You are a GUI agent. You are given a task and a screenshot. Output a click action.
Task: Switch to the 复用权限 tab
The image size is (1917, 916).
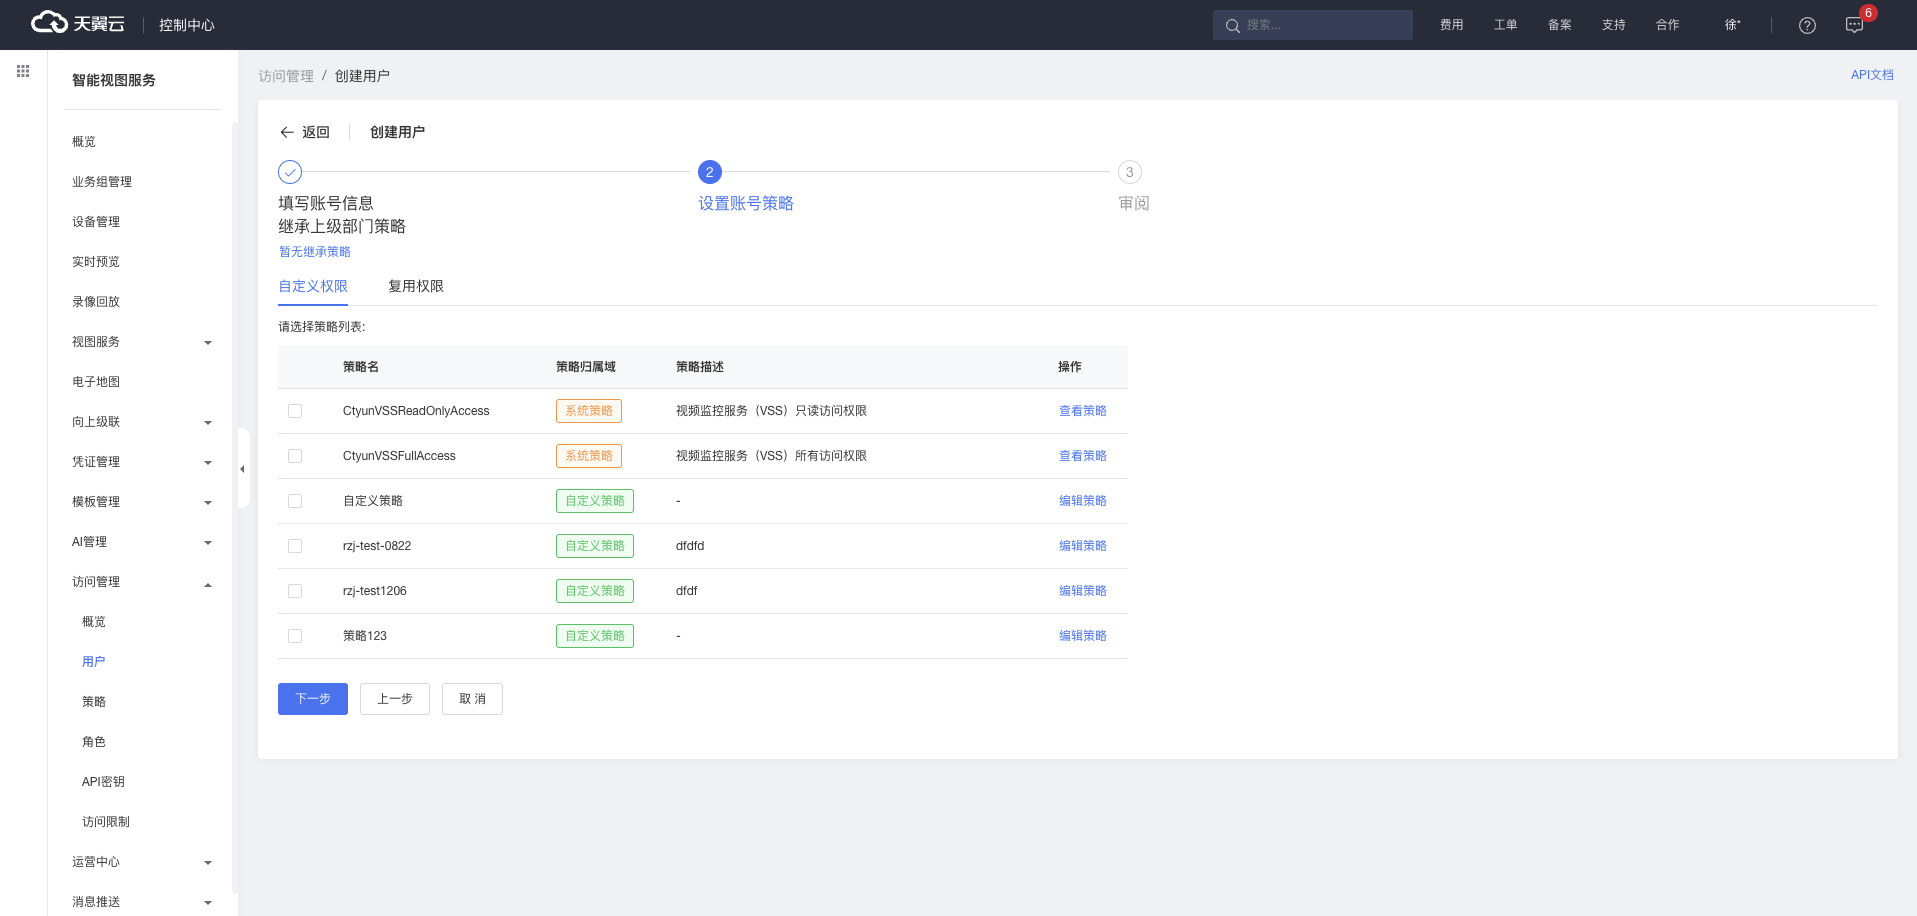(415, 286)
